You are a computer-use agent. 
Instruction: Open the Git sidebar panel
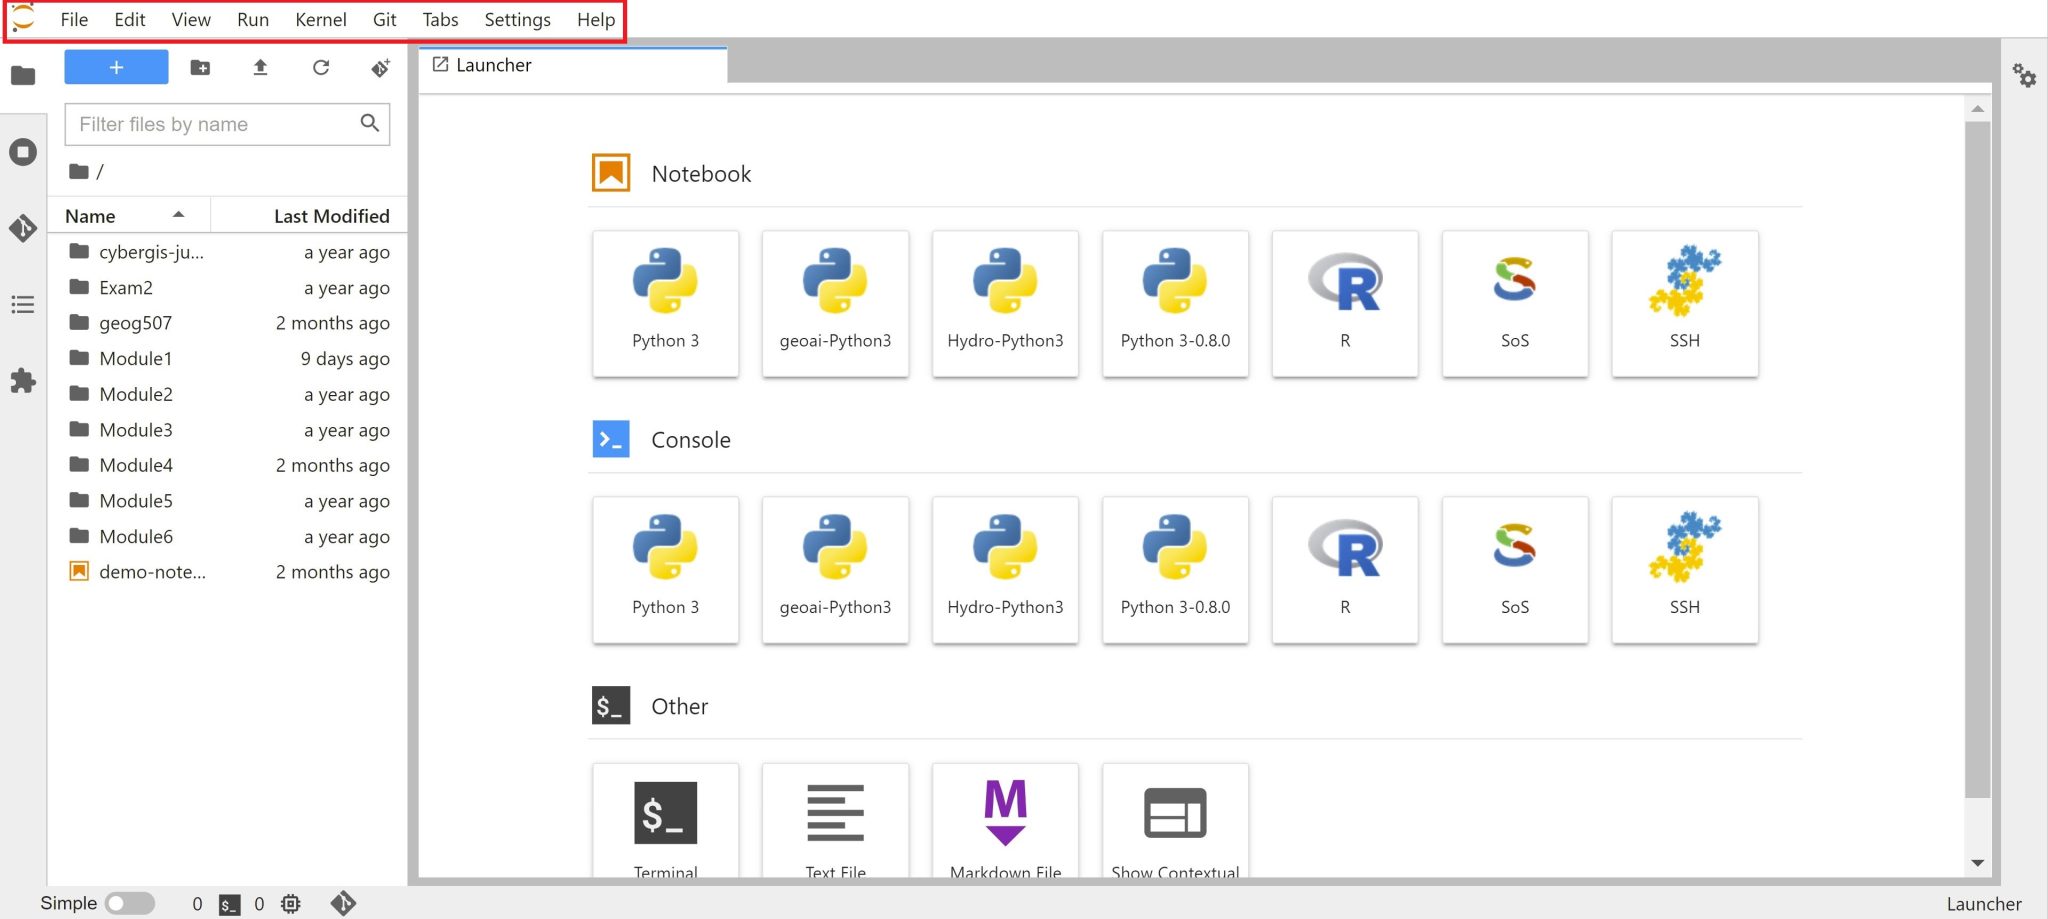(x=23, y=228)
